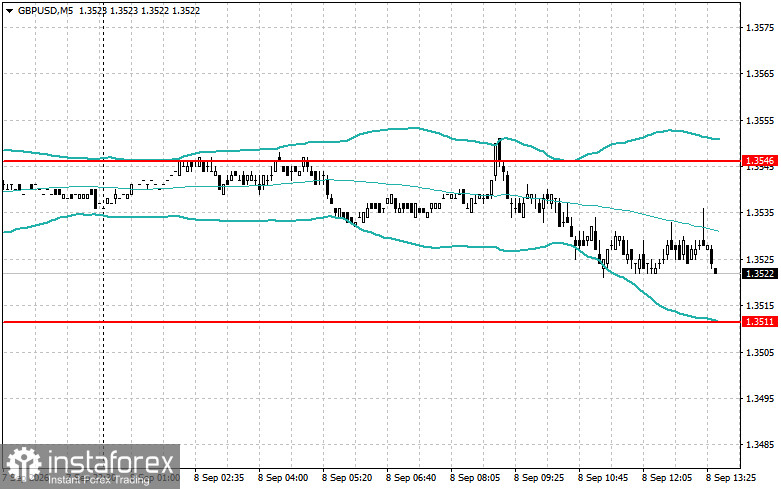The image size is (781, 489).
Task: Select the red 1.3546 price level label
Action: click(760, 160)
